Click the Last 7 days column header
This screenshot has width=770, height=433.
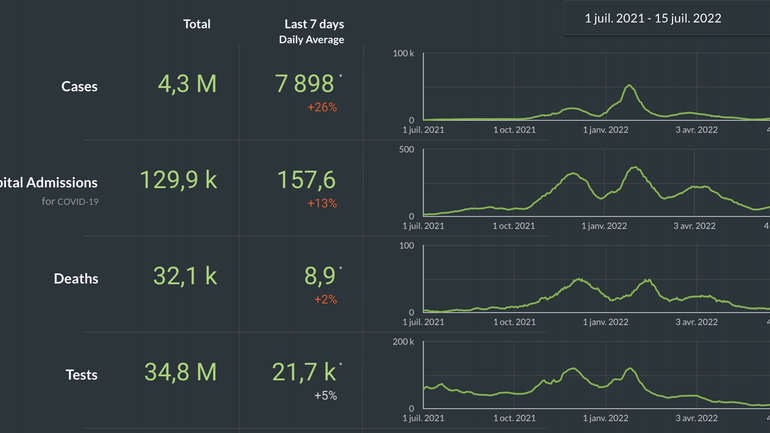pyautogui.click(x=314, y=24)
